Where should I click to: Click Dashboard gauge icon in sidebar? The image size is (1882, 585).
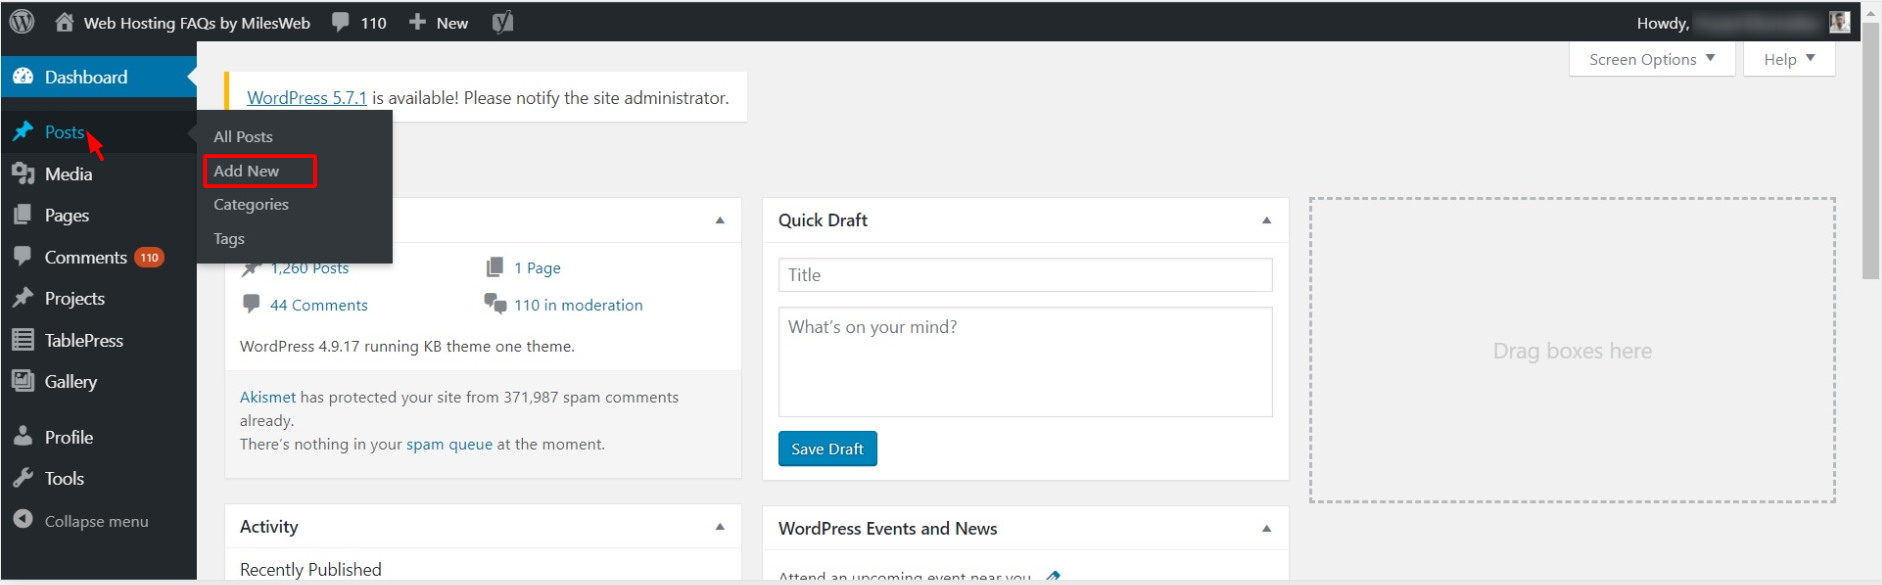point(23,77)
